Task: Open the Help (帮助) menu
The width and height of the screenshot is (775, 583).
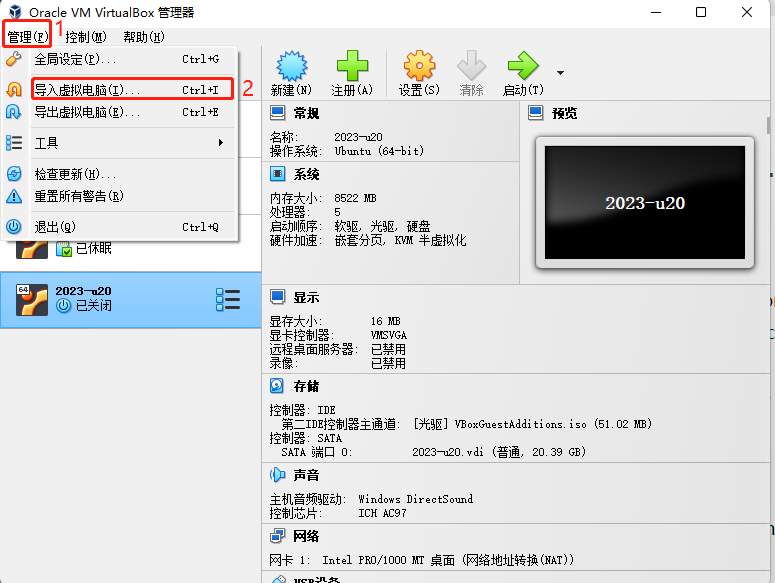Action: 143,37
